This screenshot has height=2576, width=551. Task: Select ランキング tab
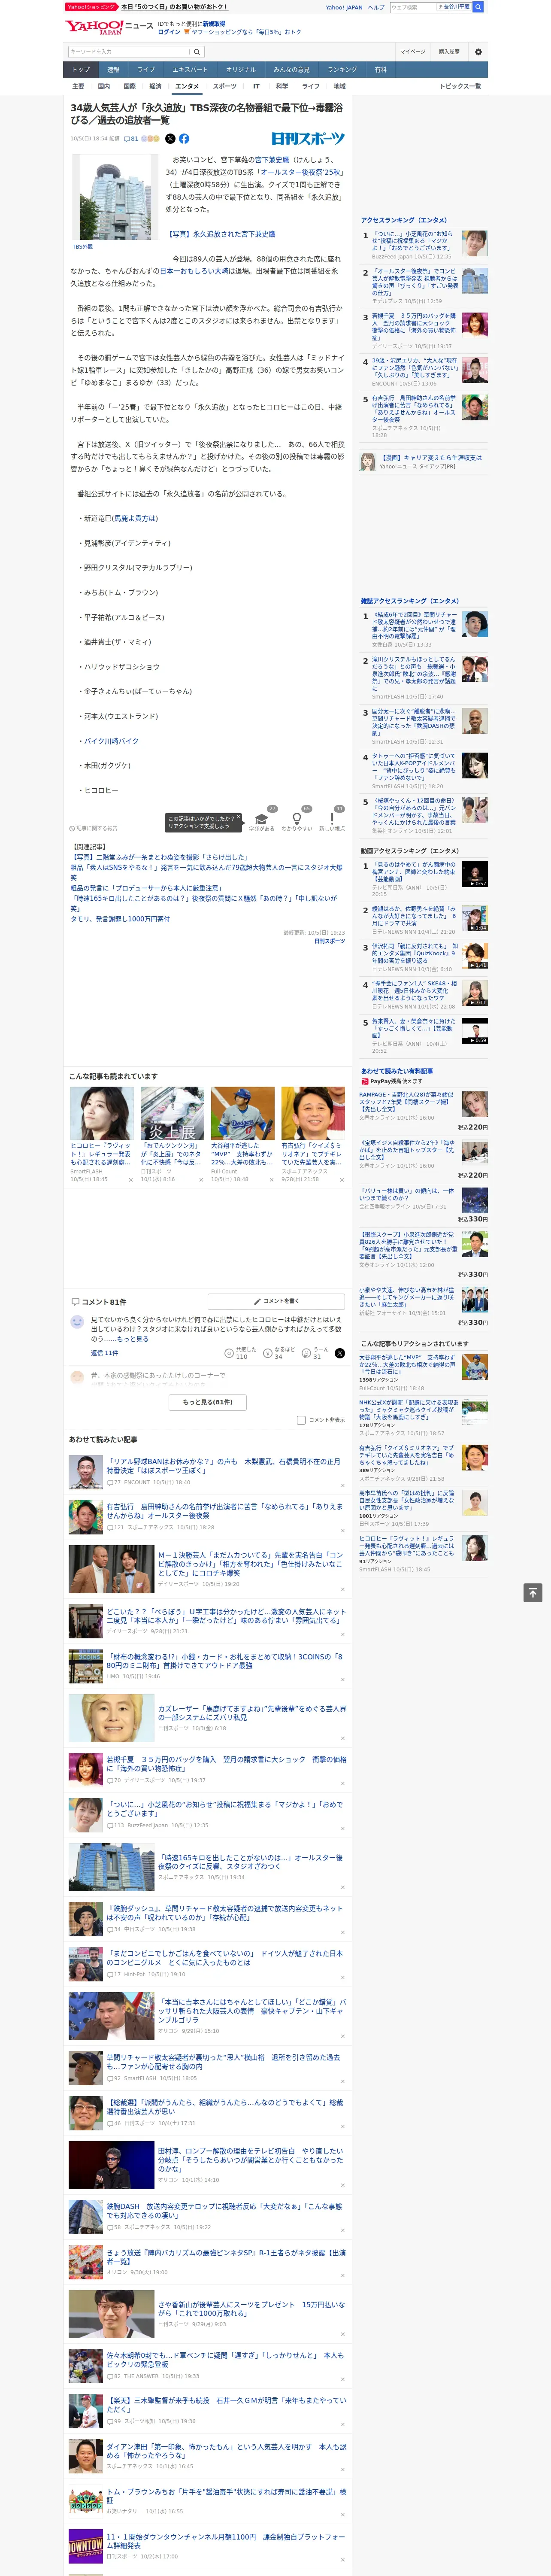[x=342, y=70]
